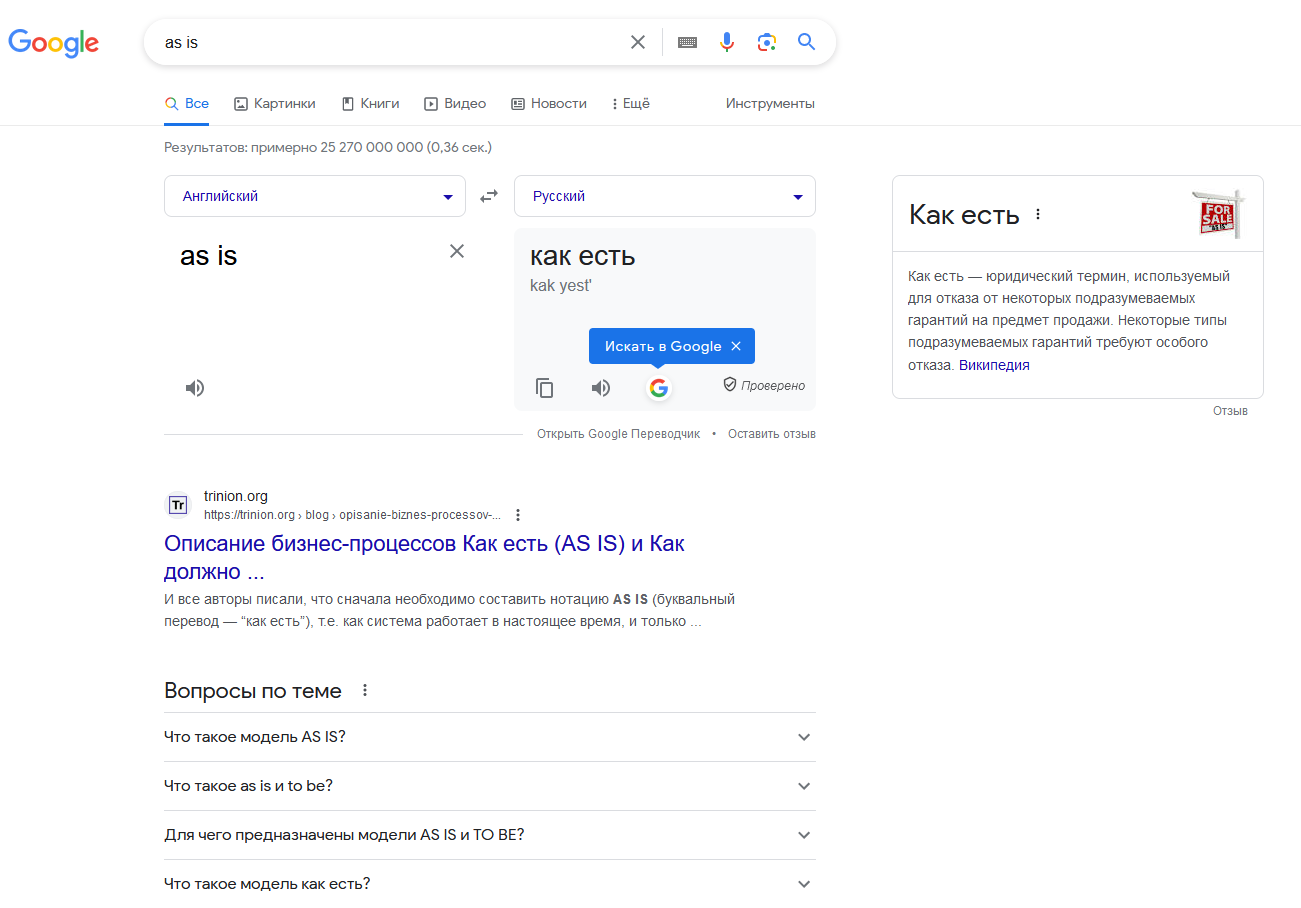Screen dimensions: 1301x908
Task: Click the trinion.org URL breadcrumb
Action: (x=352, y=515)
